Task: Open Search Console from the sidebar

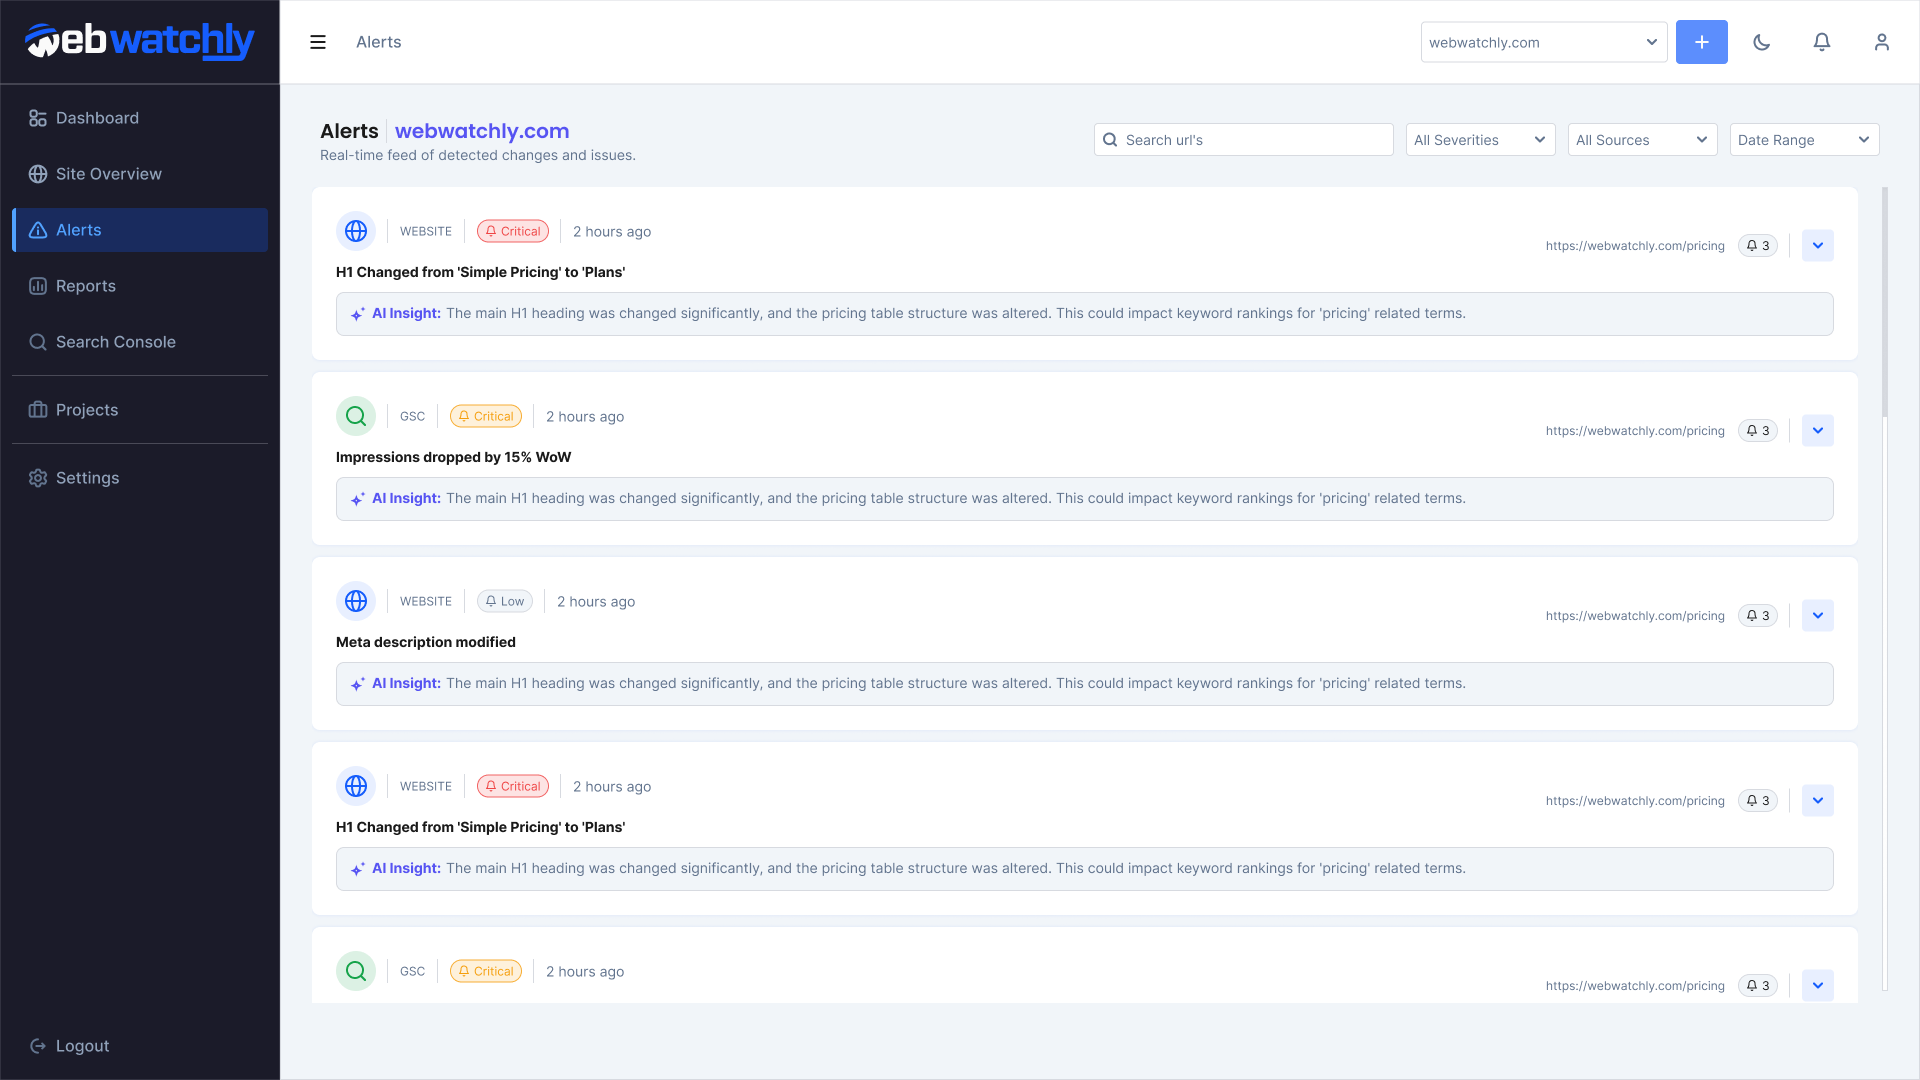Action: 115,342
